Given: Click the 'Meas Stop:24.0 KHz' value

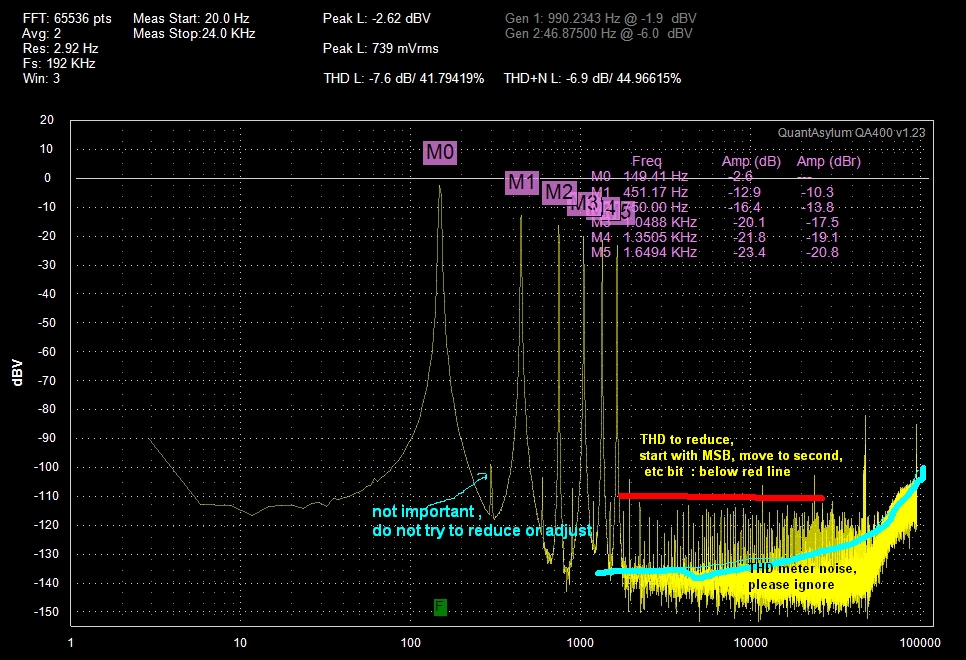Looking at the screenshot, I should tap(194, 33).
